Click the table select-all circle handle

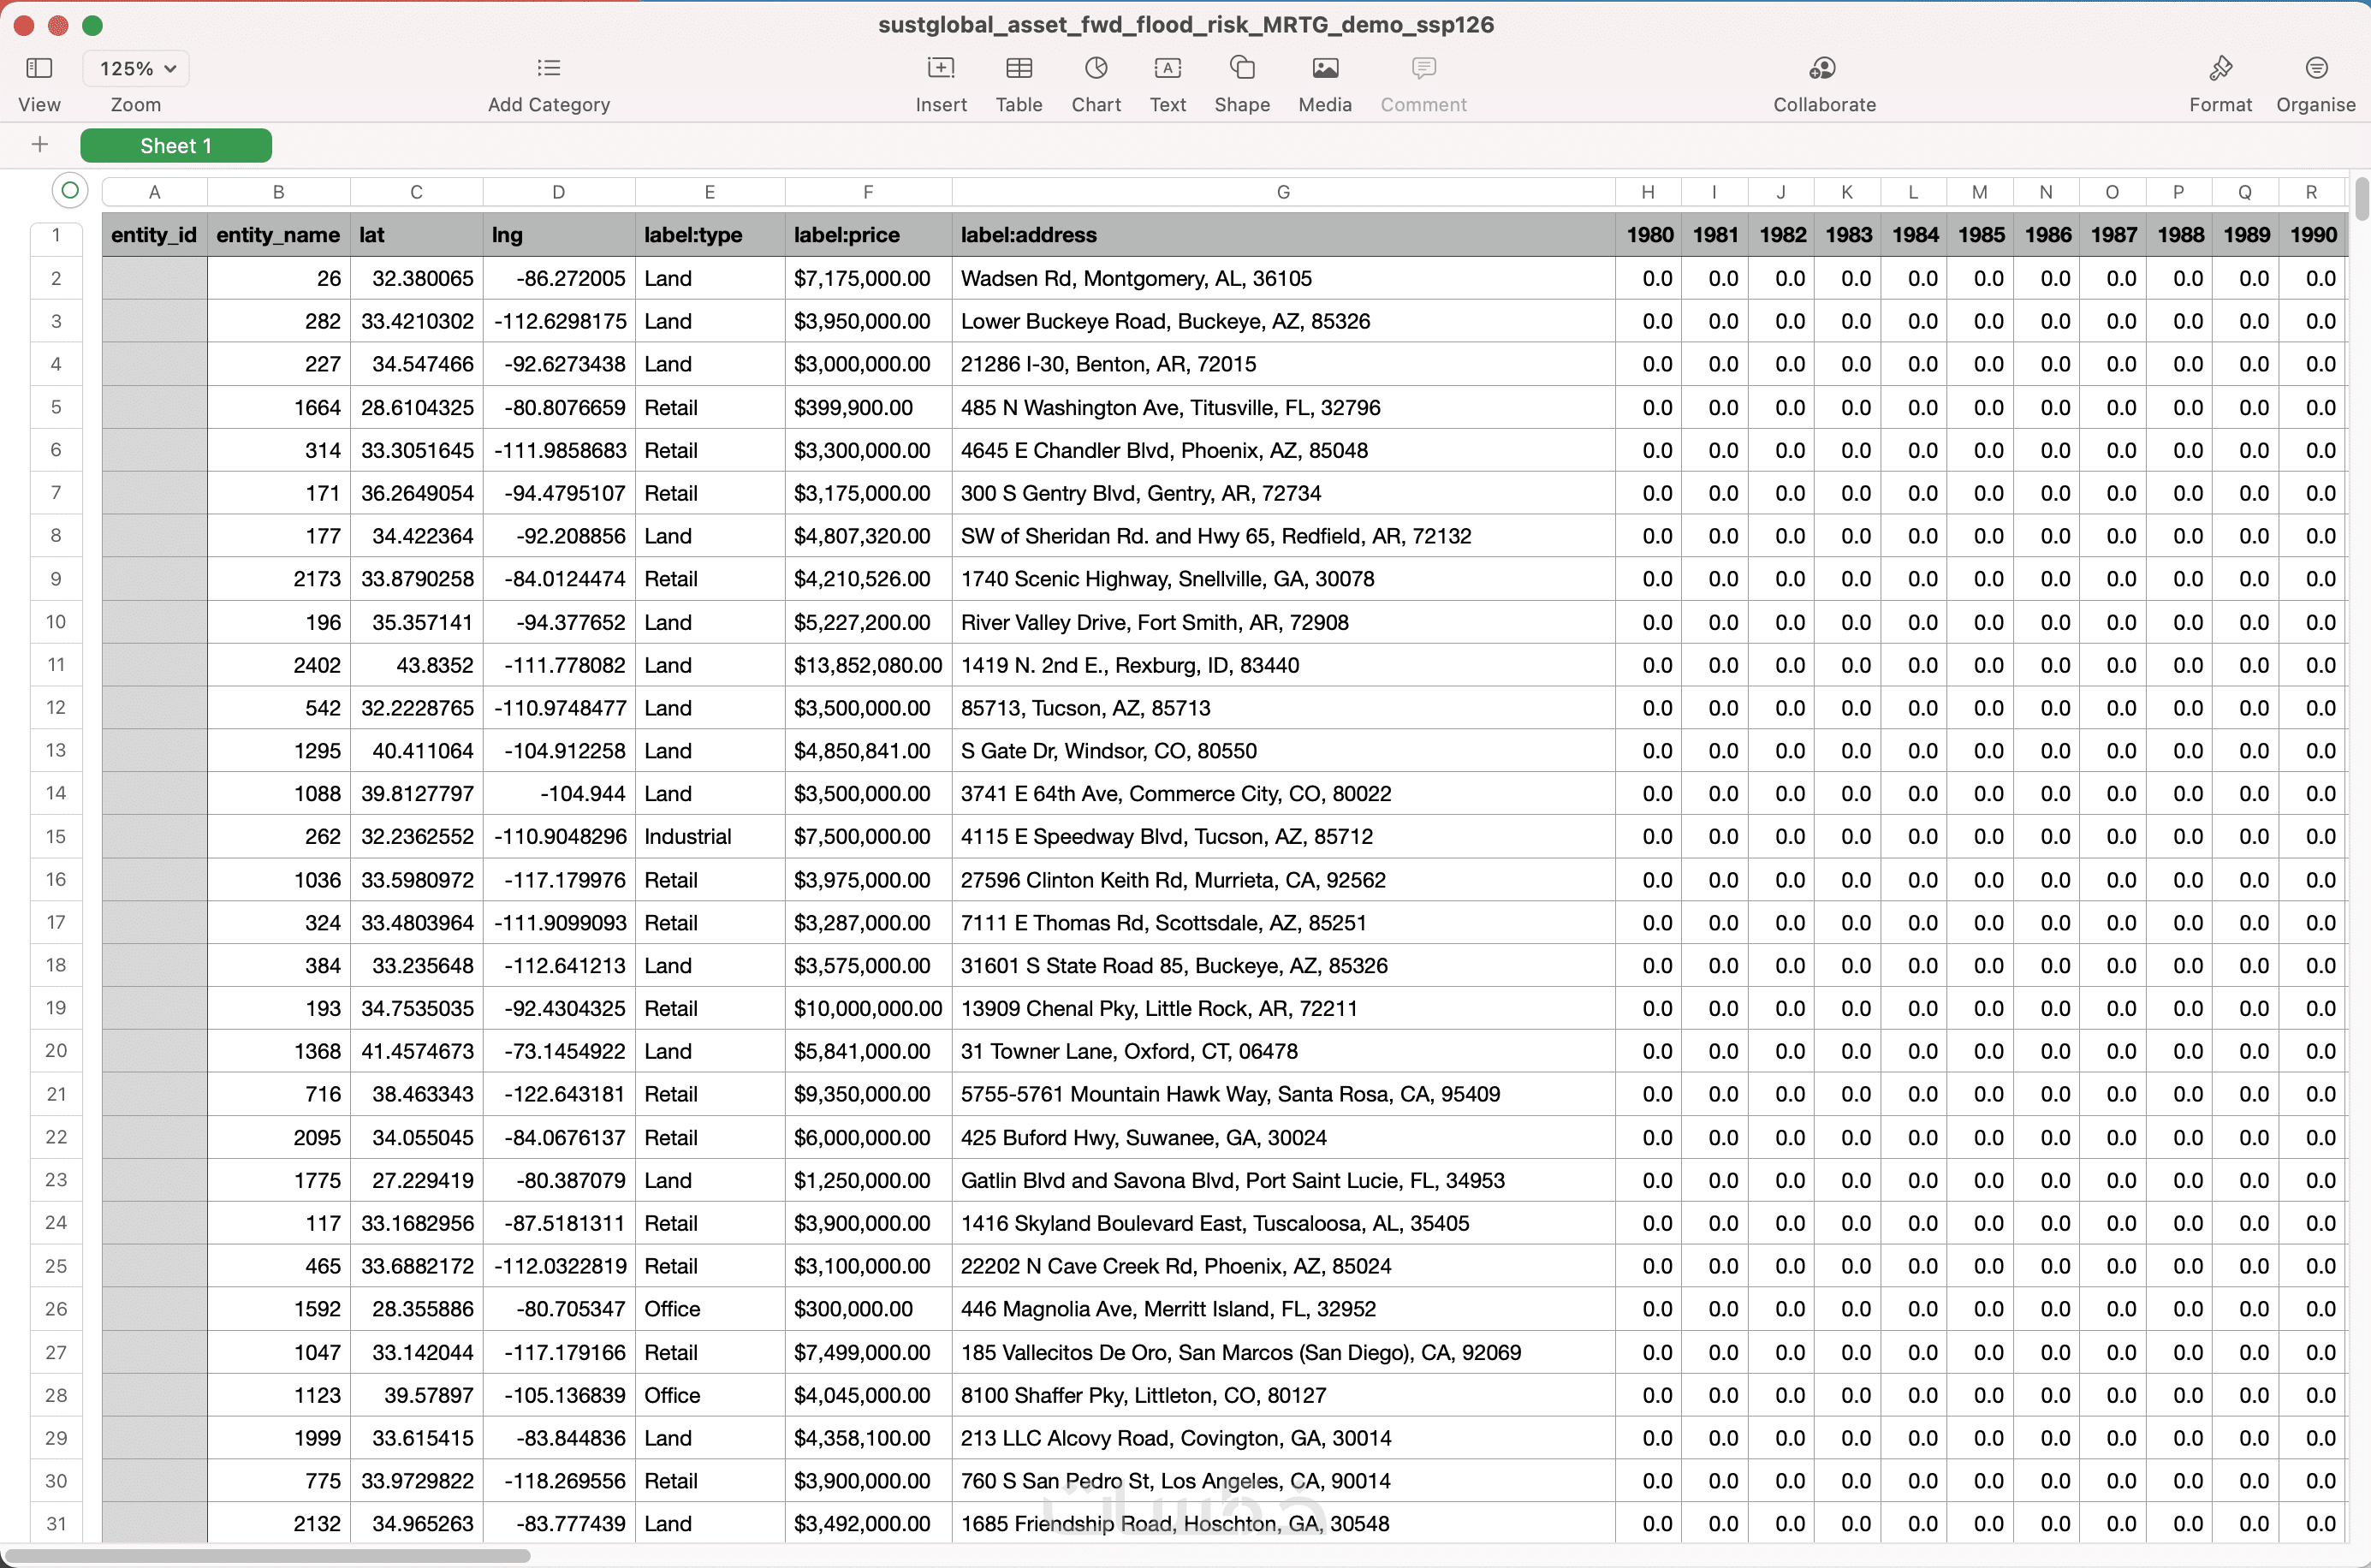[x=70, y=190]
